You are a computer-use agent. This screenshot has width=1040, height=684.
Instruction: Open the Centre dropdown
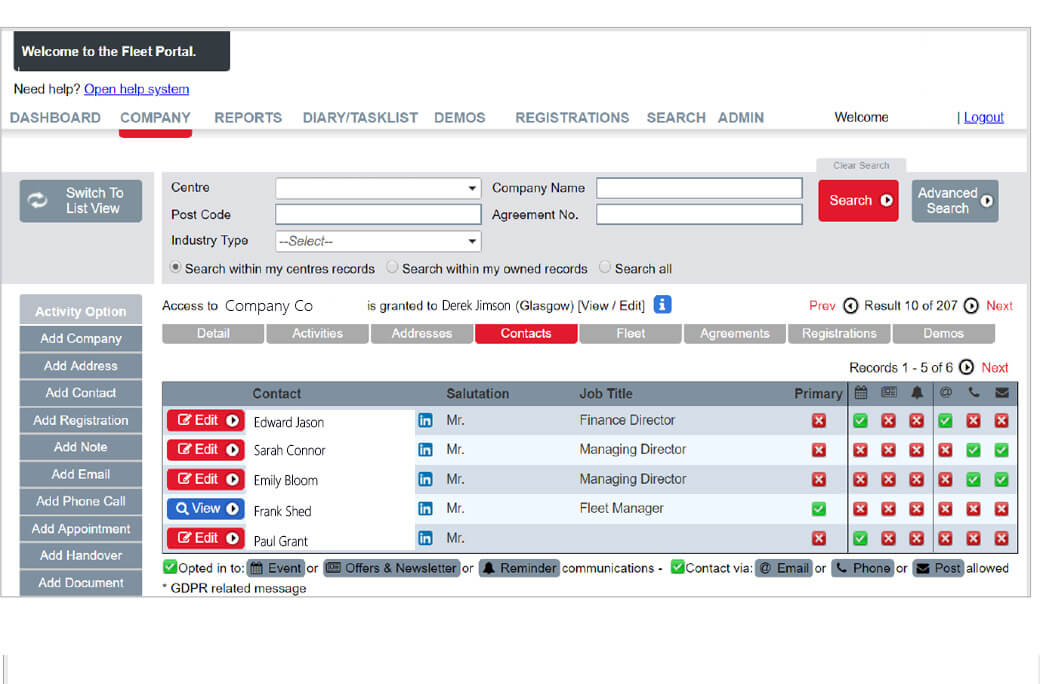pos(378,188)
